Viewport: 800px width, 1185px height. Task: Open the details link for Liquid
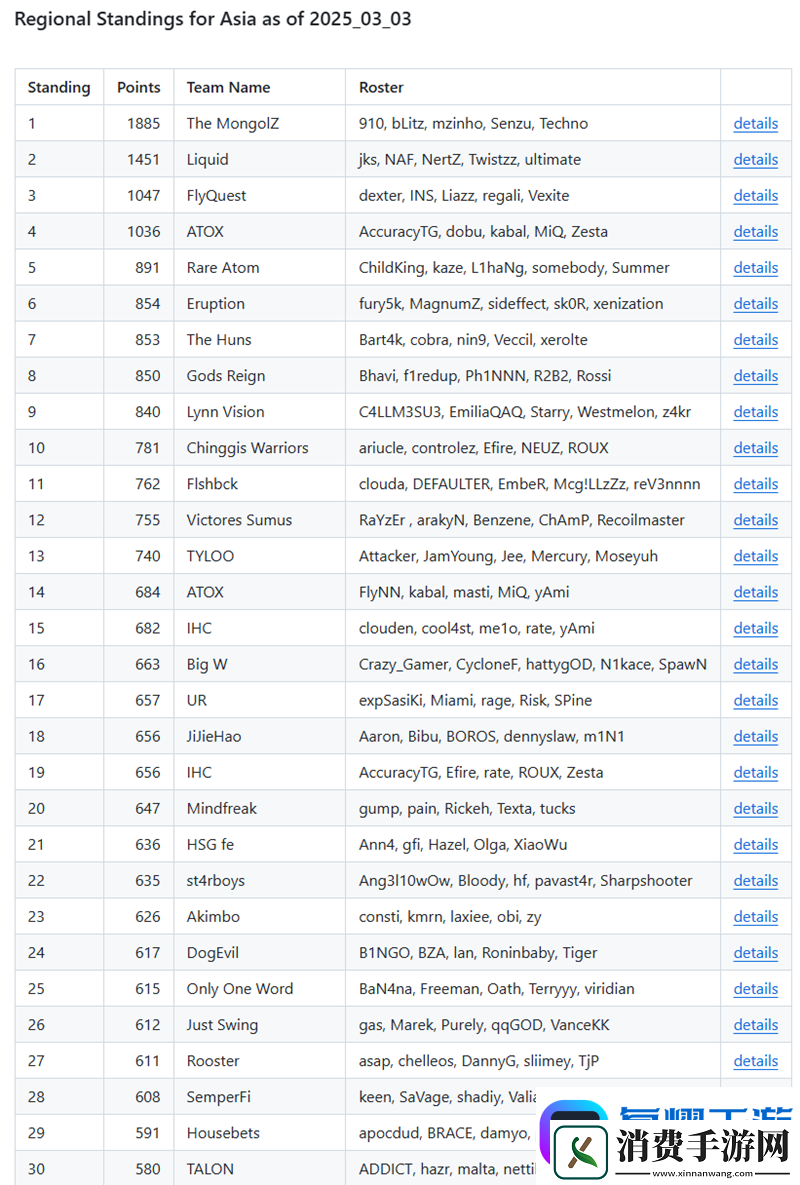pos(755,159)
